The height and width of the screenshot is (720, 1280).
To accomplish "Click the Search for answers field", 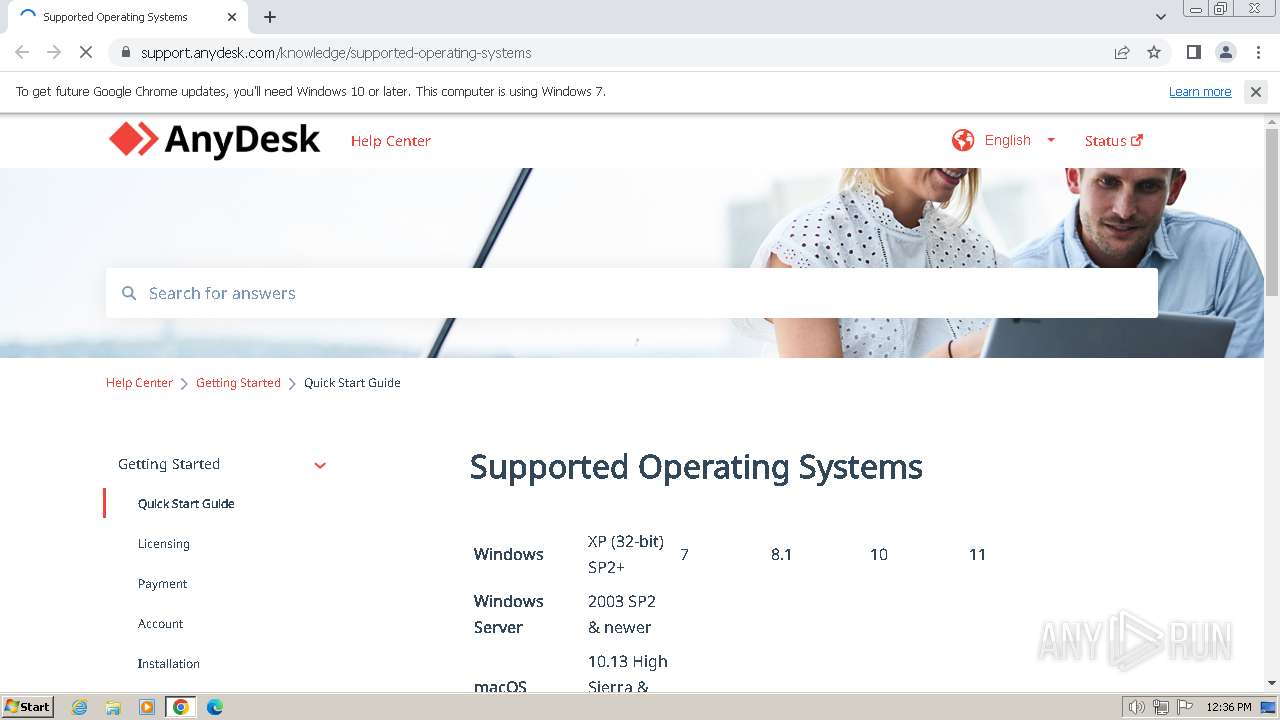I will tap(632, 293).
